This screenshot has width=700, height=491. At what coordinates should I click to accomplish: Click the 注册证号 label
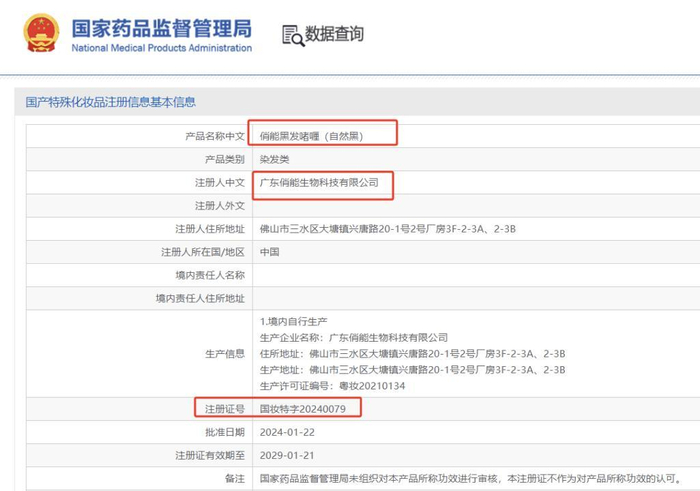click(225, 409)
